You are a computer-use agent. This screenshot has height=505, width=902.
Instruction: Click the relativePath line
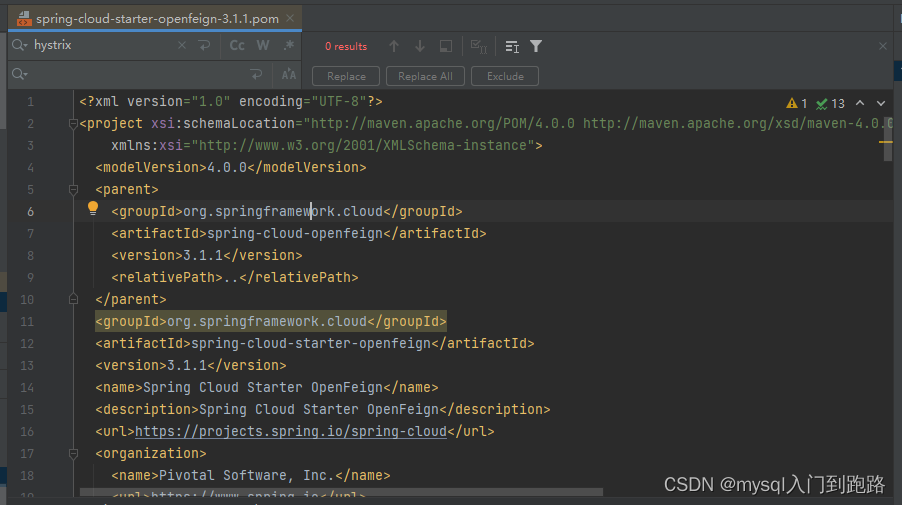point(235,277)
